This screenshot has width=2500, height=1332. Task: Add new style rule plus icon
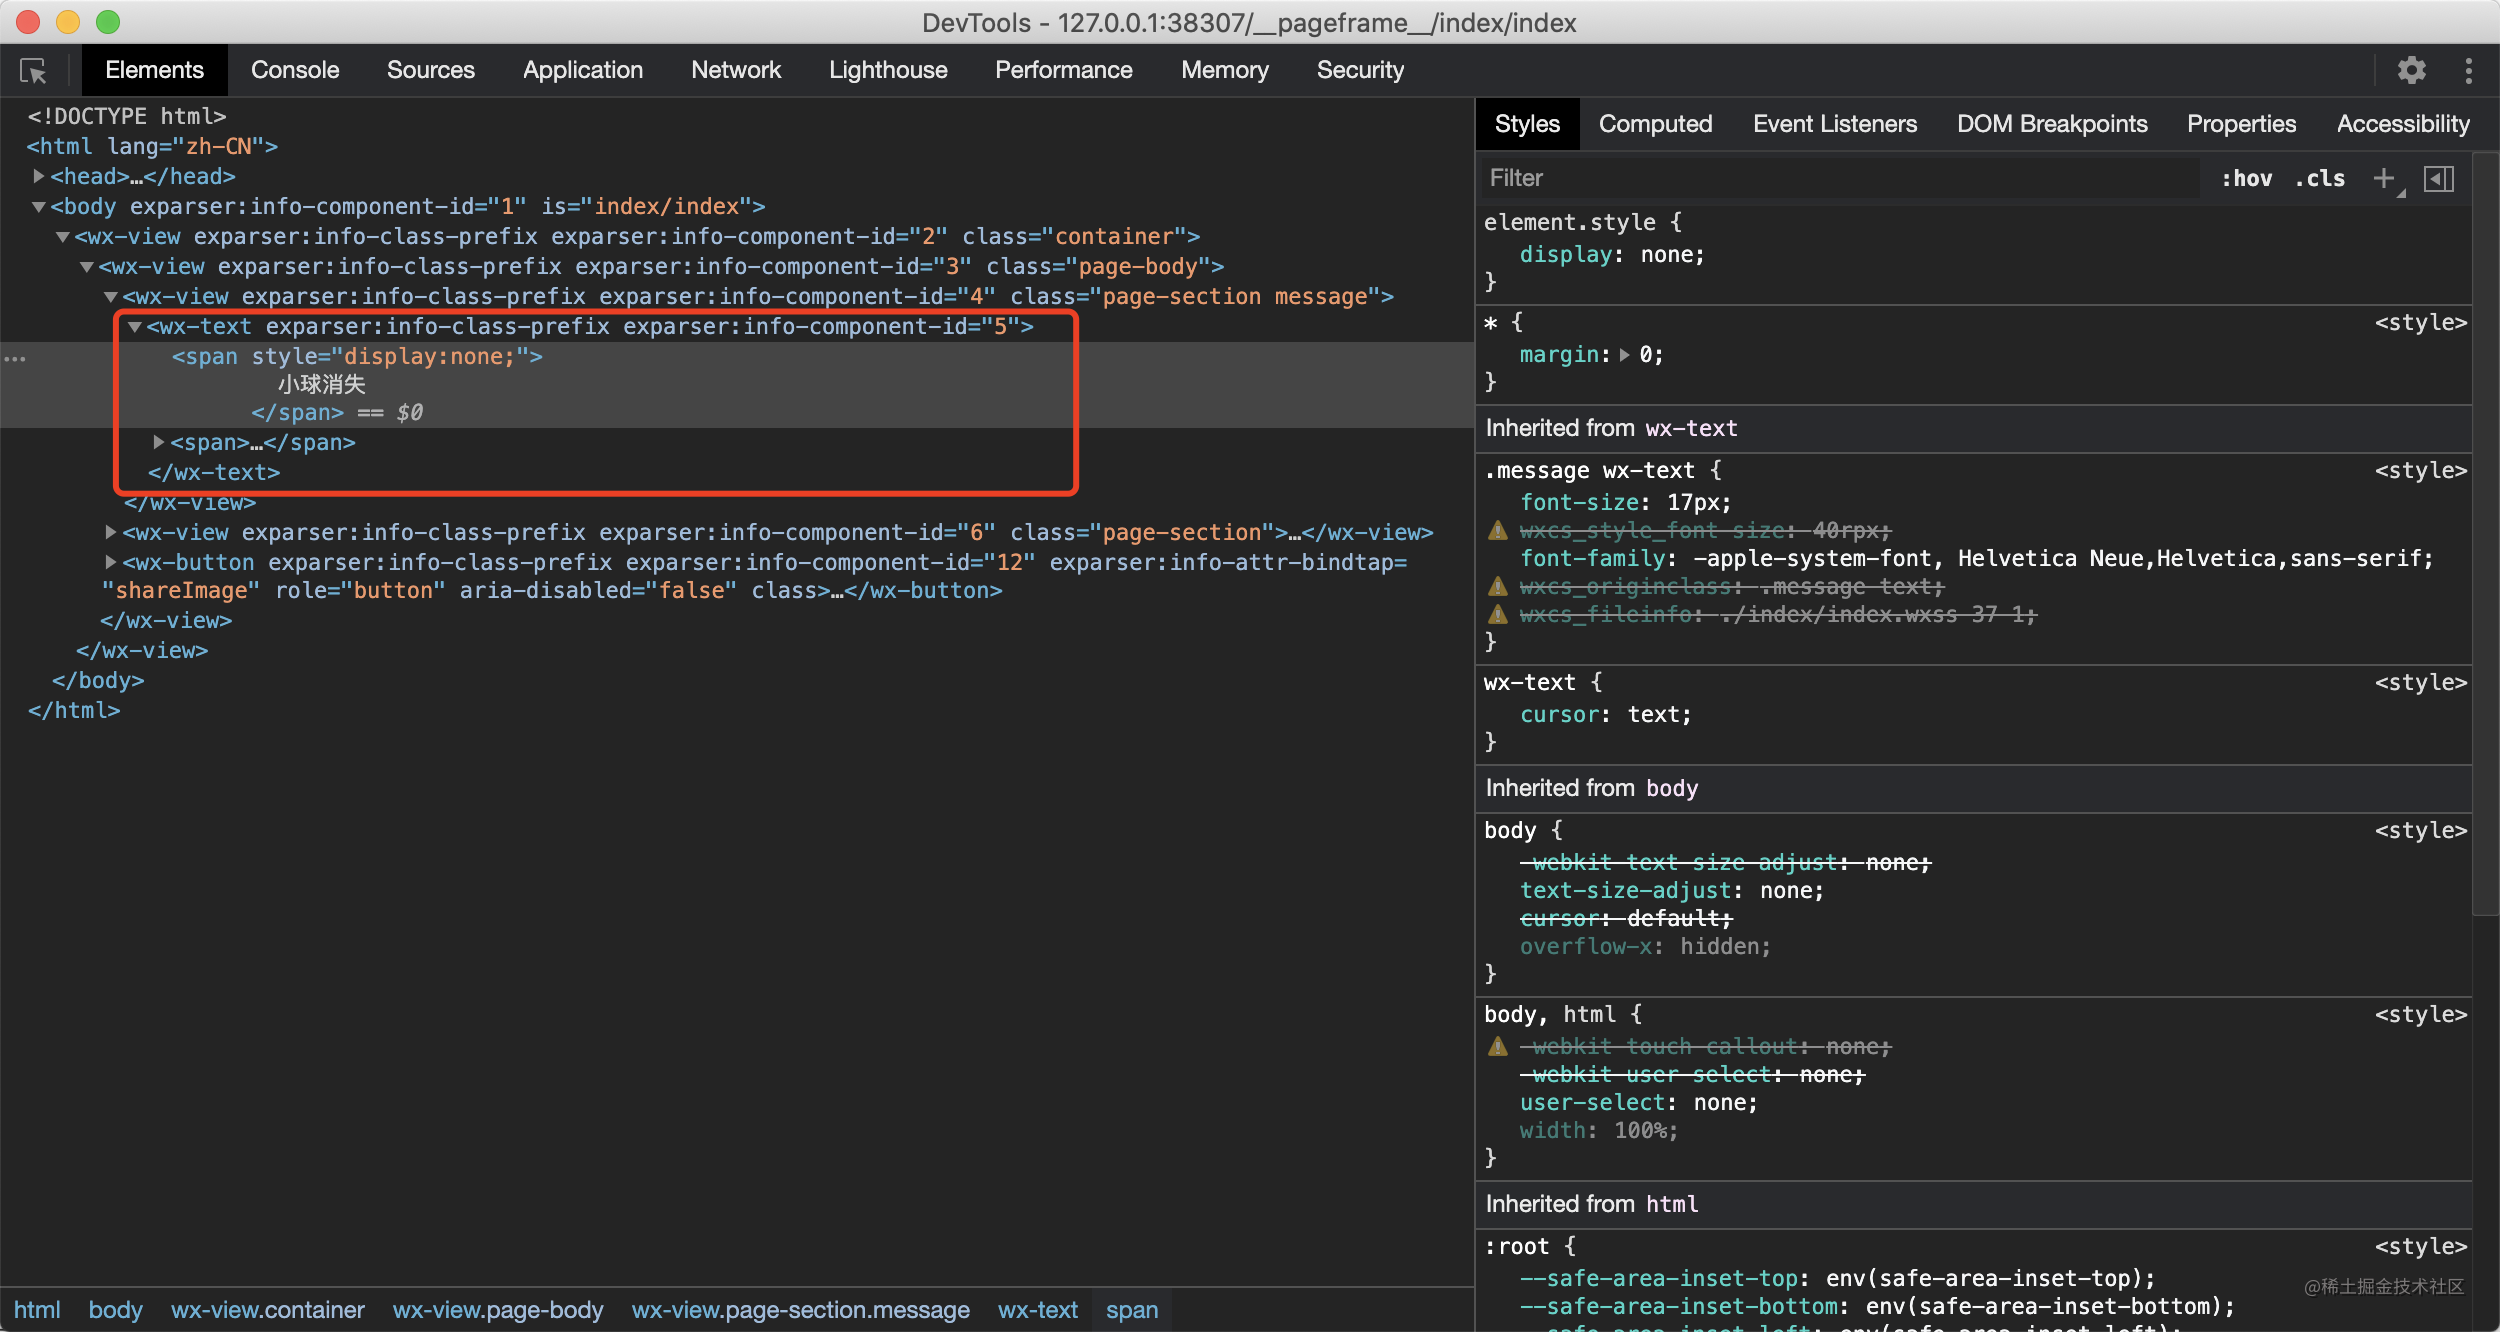(x=2385, y=179)
